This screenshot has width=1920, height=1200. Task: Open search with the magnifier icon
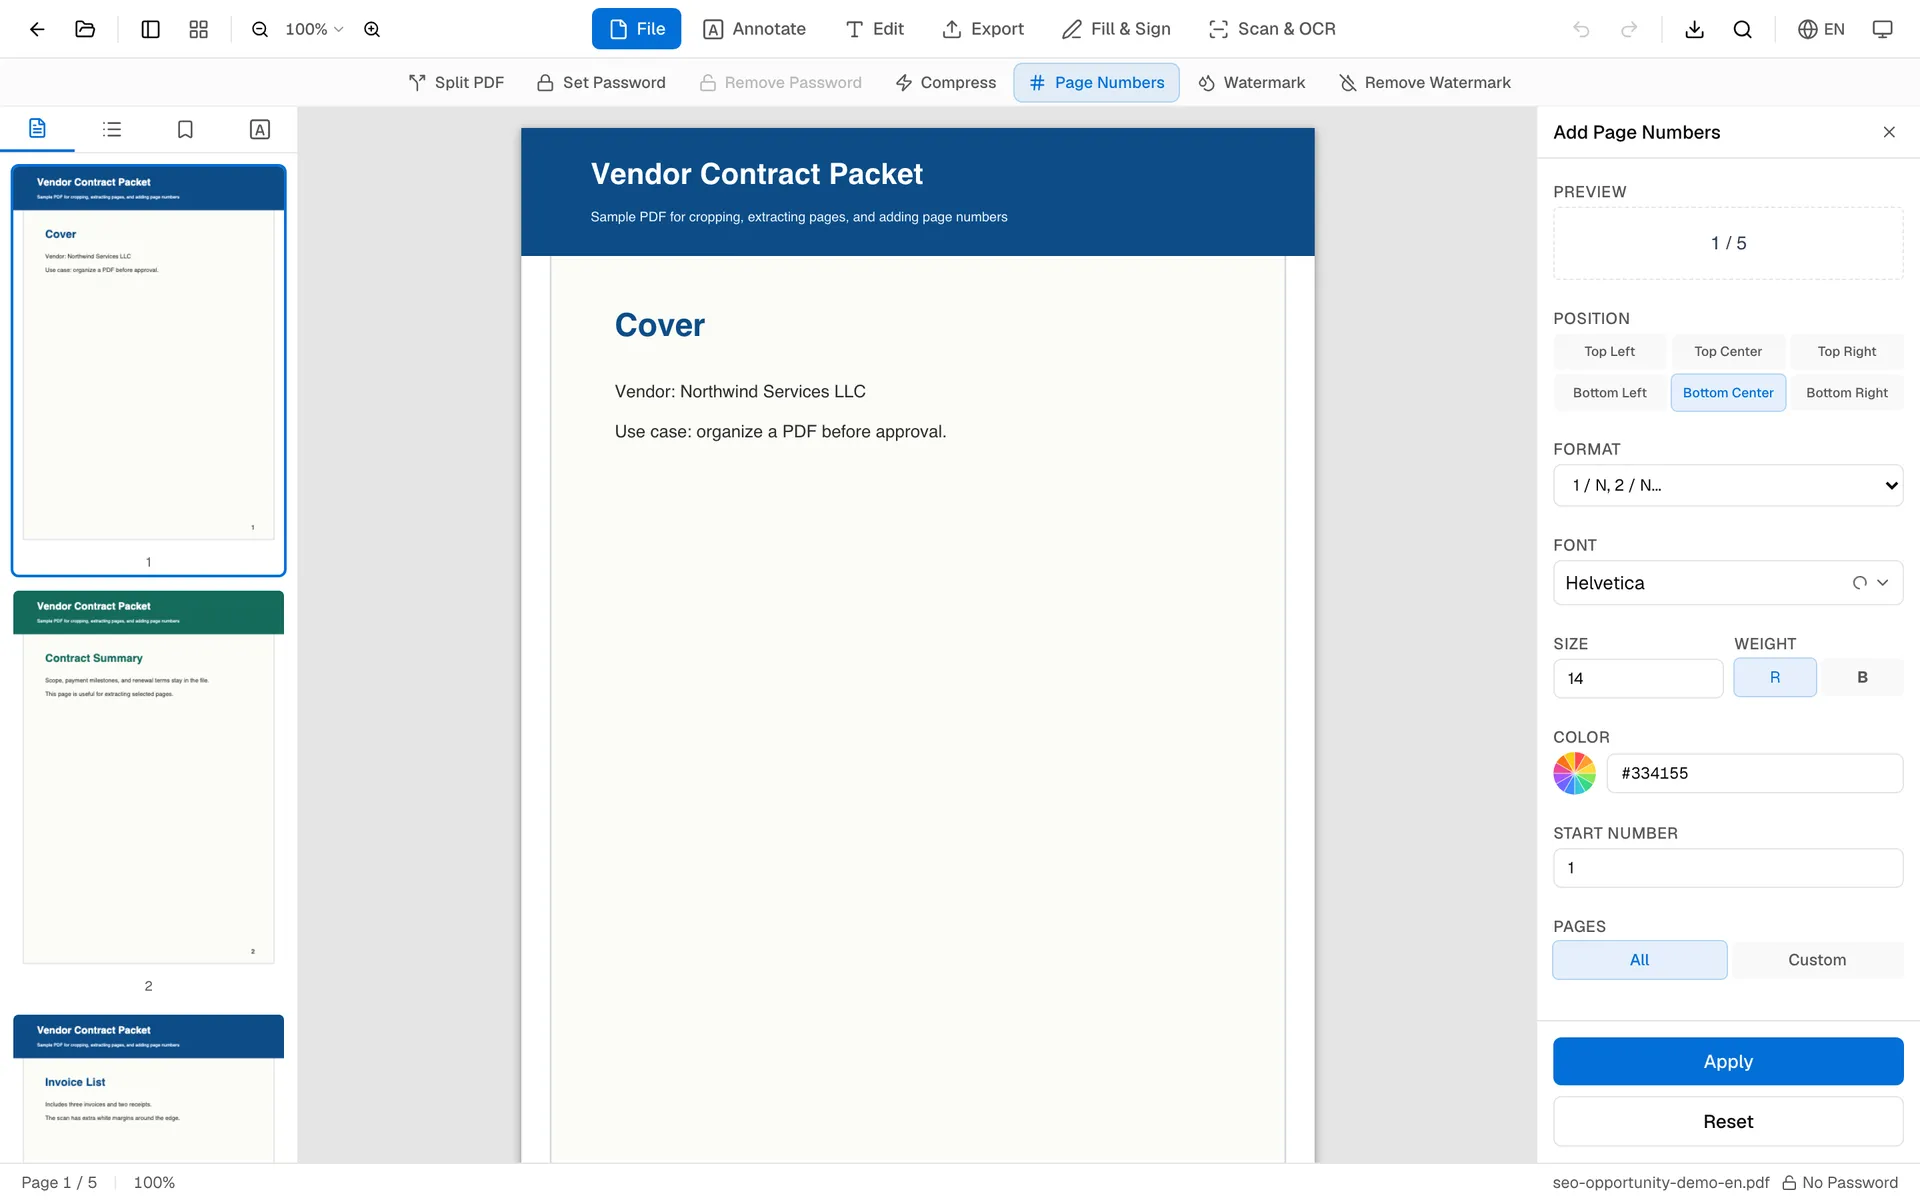tap(1742, 29)
